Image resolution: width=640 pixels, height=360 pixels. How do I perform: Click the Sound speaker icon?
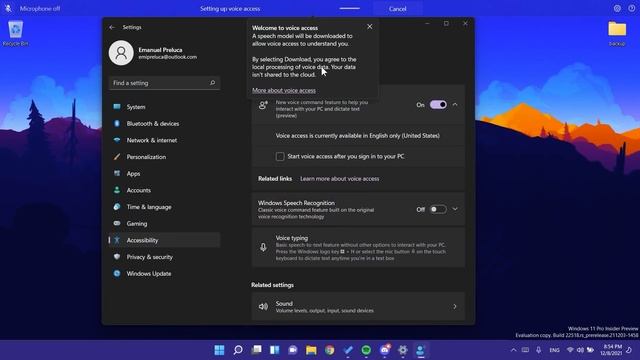[263, 307]
